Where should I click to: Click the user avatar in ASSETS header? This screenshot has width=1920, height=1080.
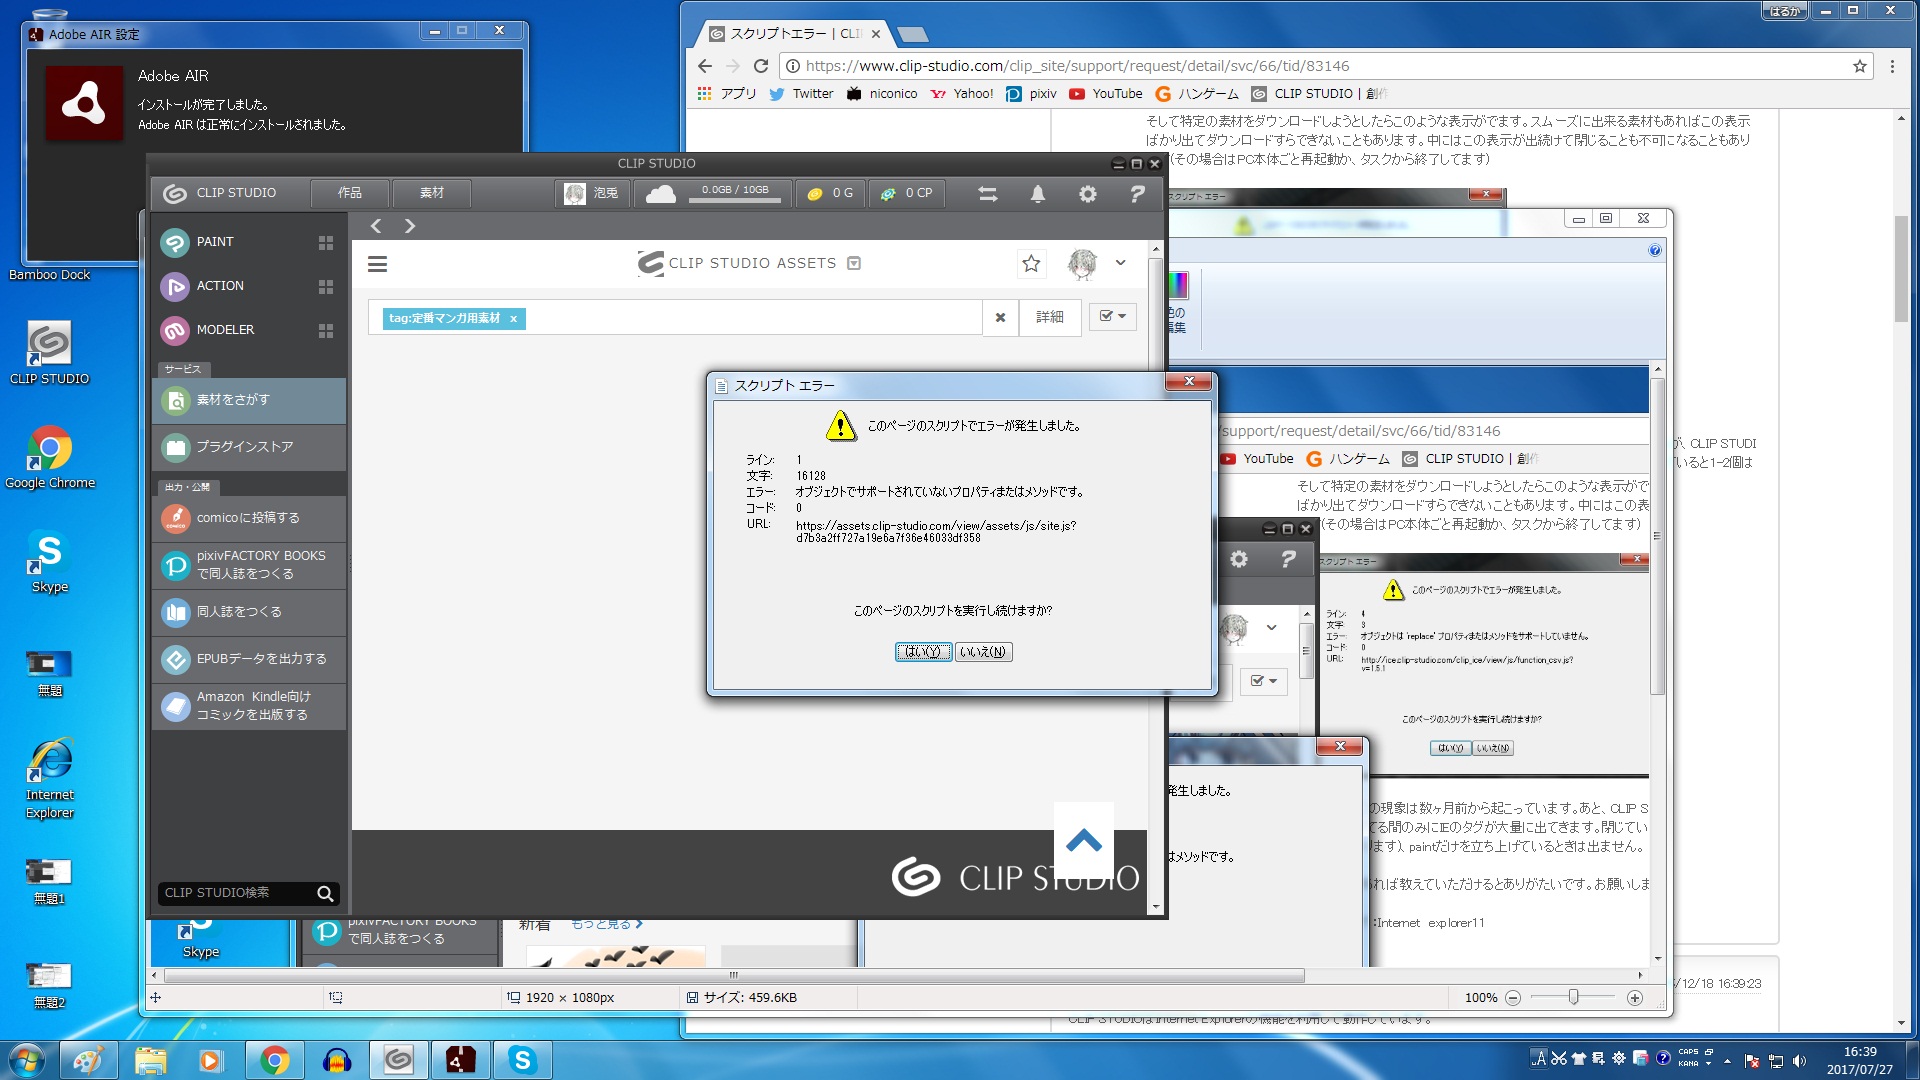[1082, 263]
